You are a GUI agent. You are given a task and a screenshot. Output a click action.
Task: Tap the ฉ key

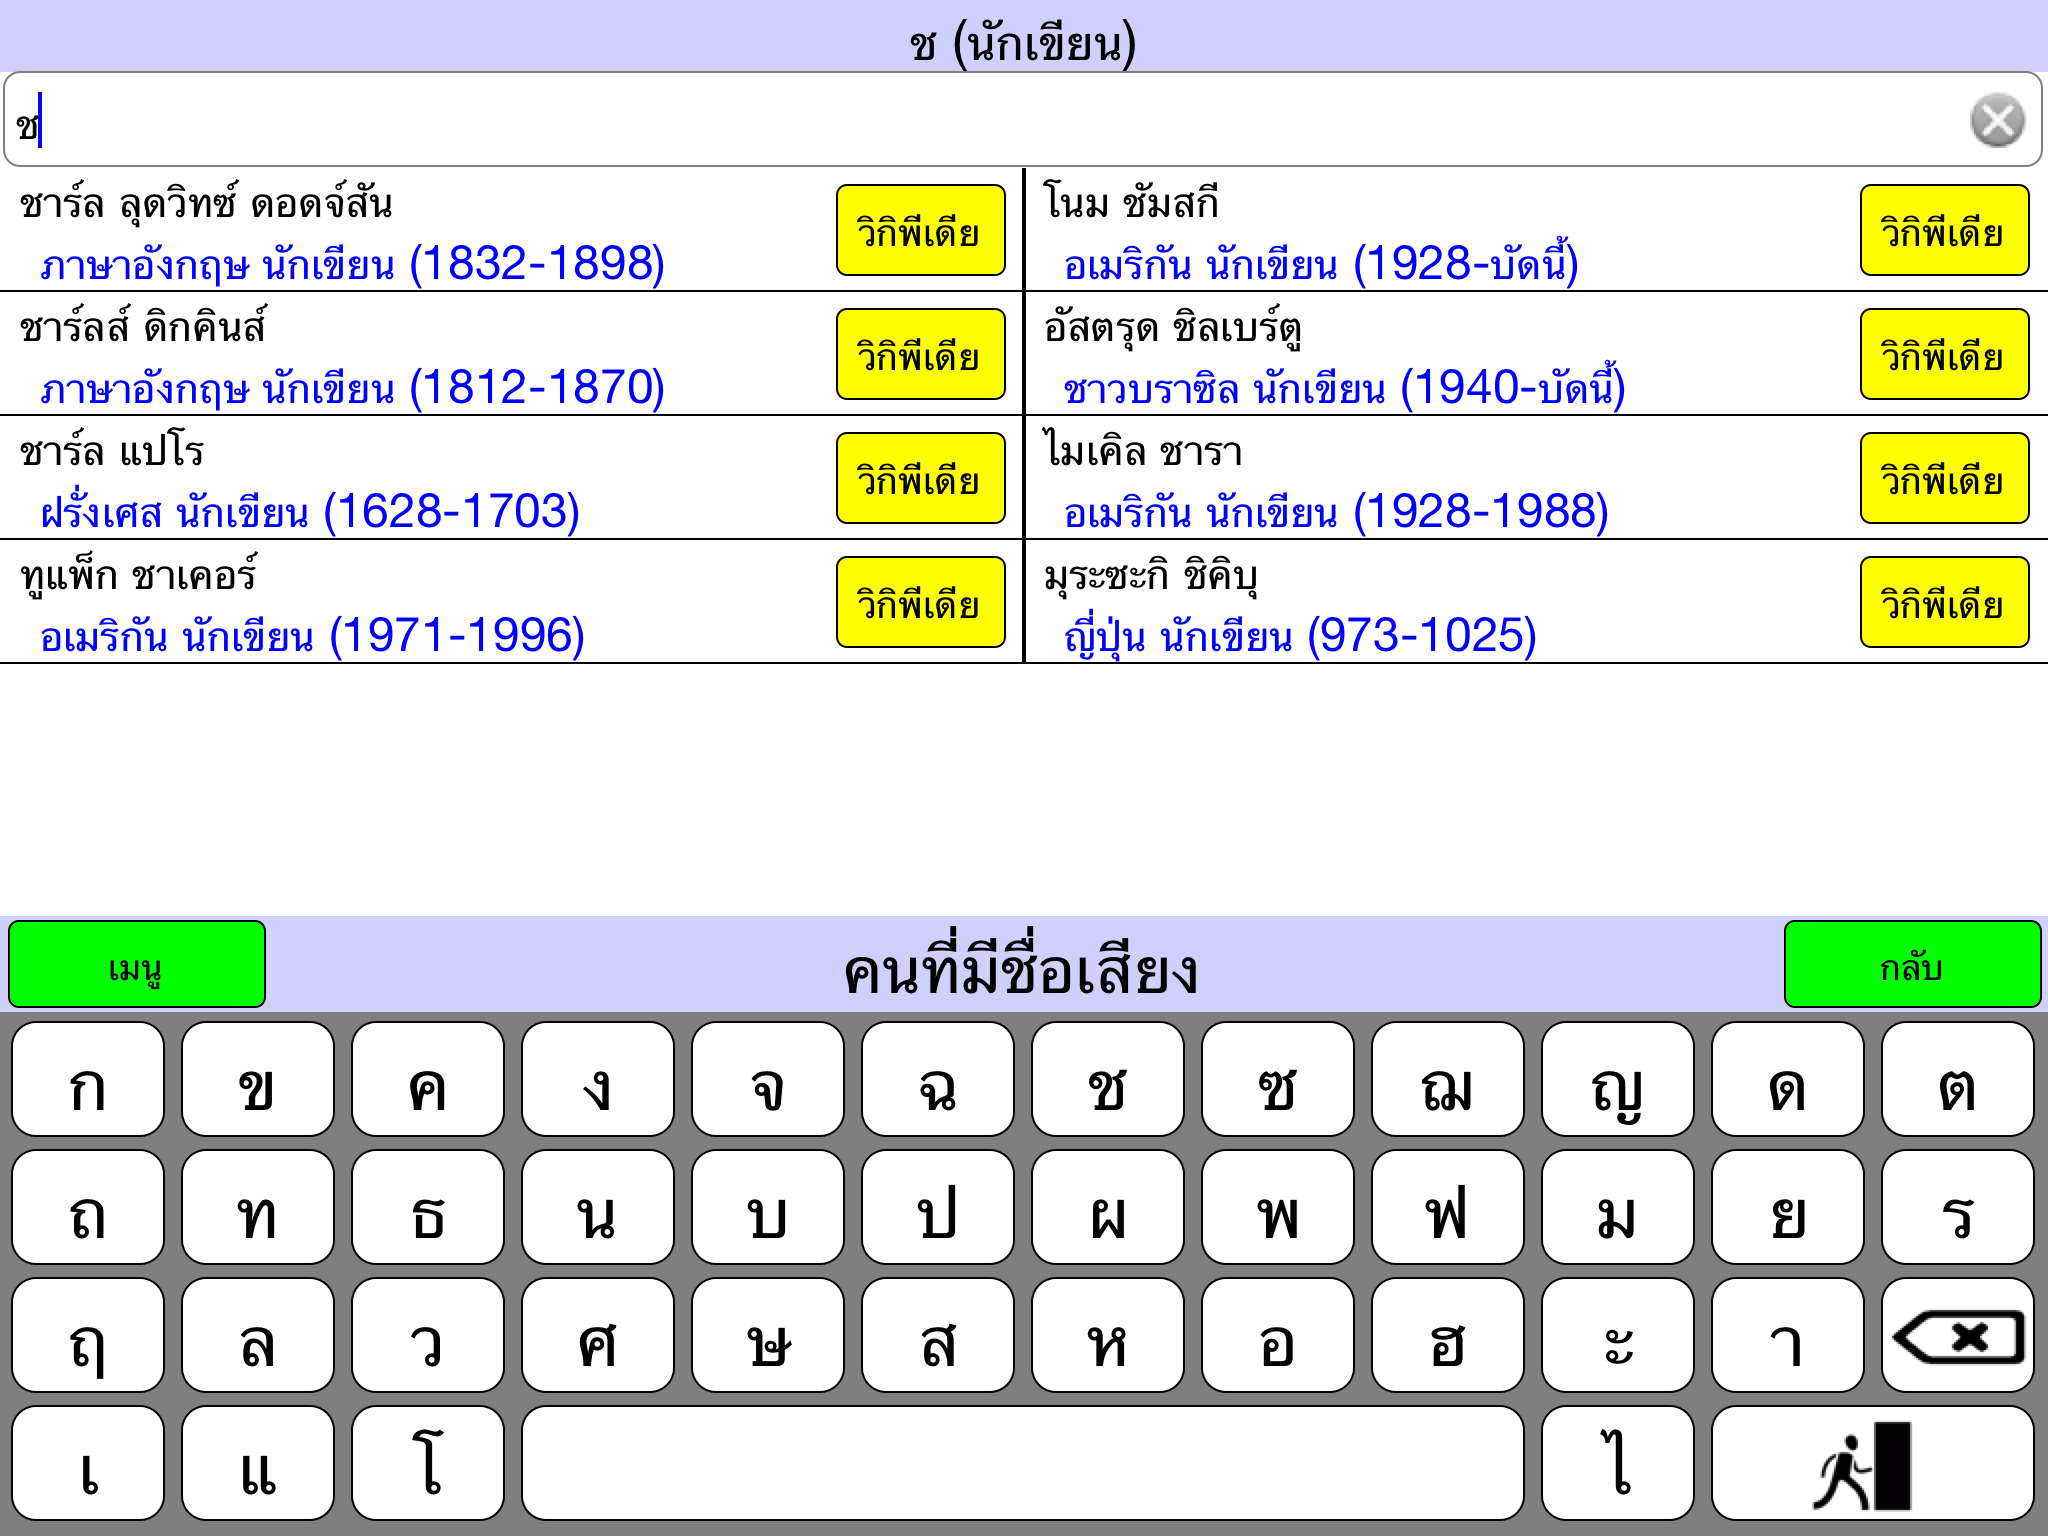point(938,1079)
